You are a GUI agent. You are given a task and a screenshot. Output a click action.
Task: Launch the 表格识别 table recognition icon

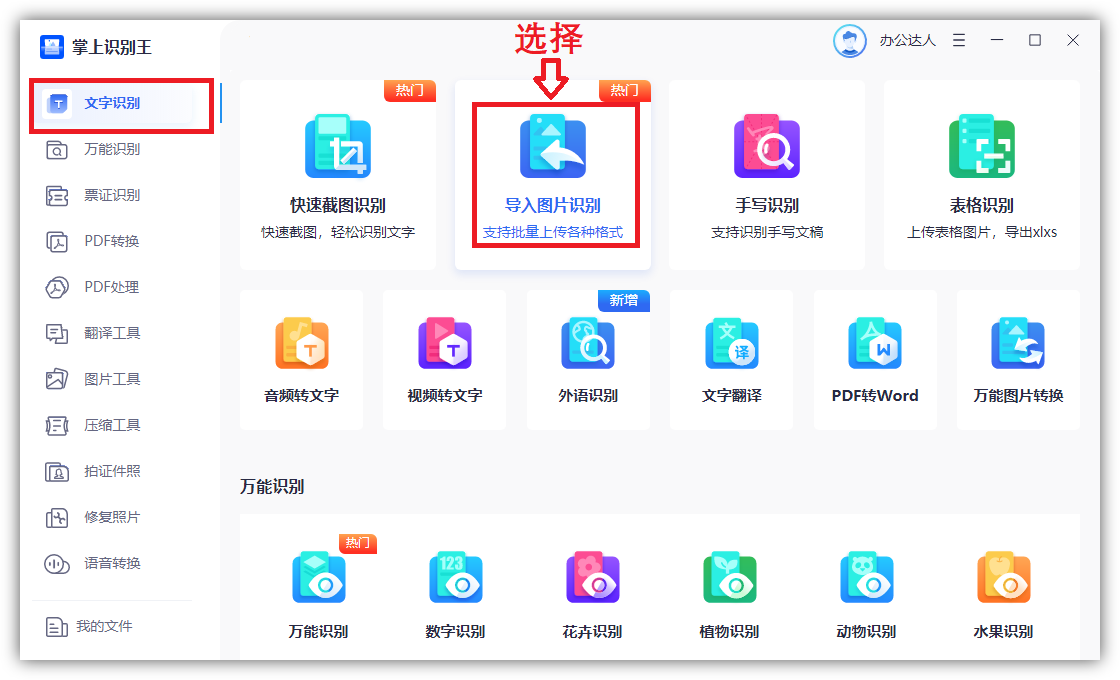(981, 147)
